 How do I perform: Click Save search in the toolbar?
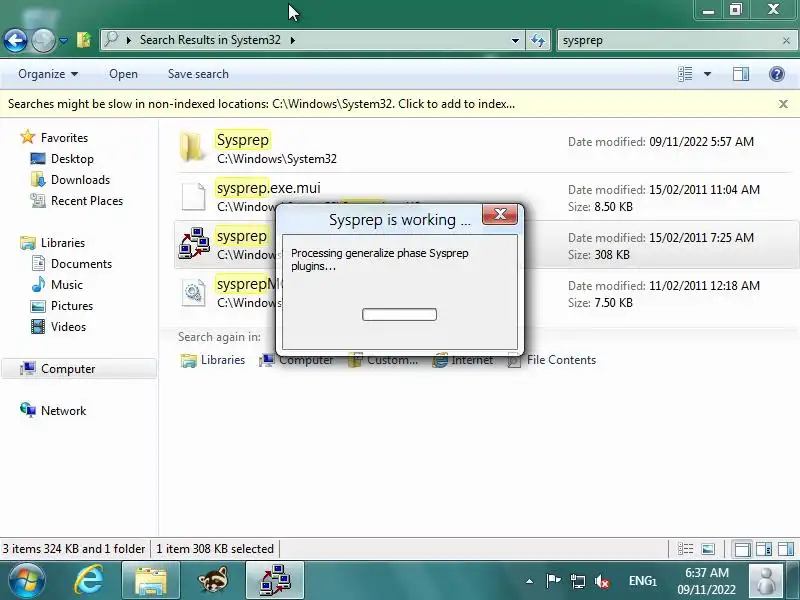point(198,74)
